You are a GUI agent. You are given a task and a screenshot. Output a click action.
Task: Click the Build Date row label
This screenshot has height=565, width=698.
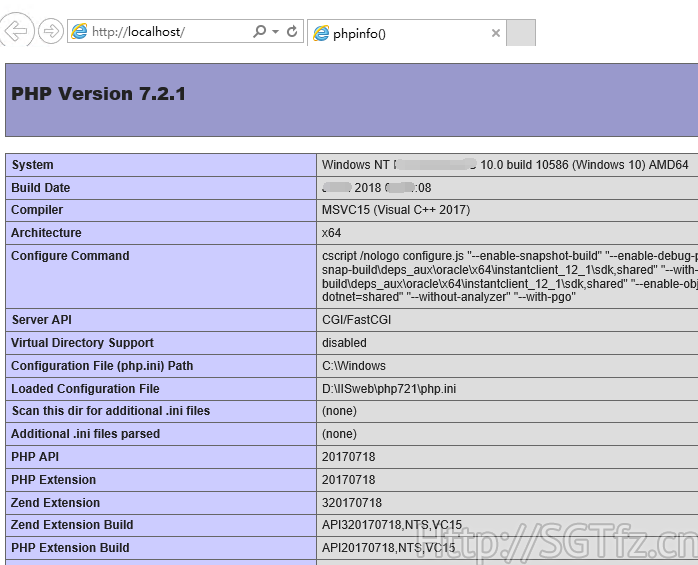tap(41, 187)
